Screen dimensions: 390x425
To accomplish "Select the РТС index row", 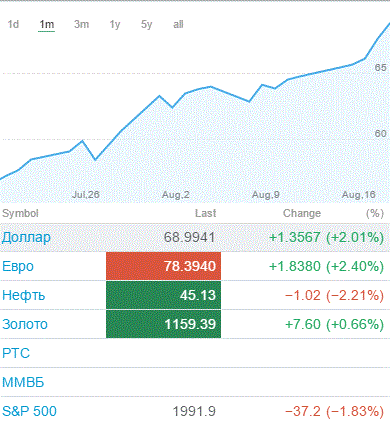I will tap(195, 353).
